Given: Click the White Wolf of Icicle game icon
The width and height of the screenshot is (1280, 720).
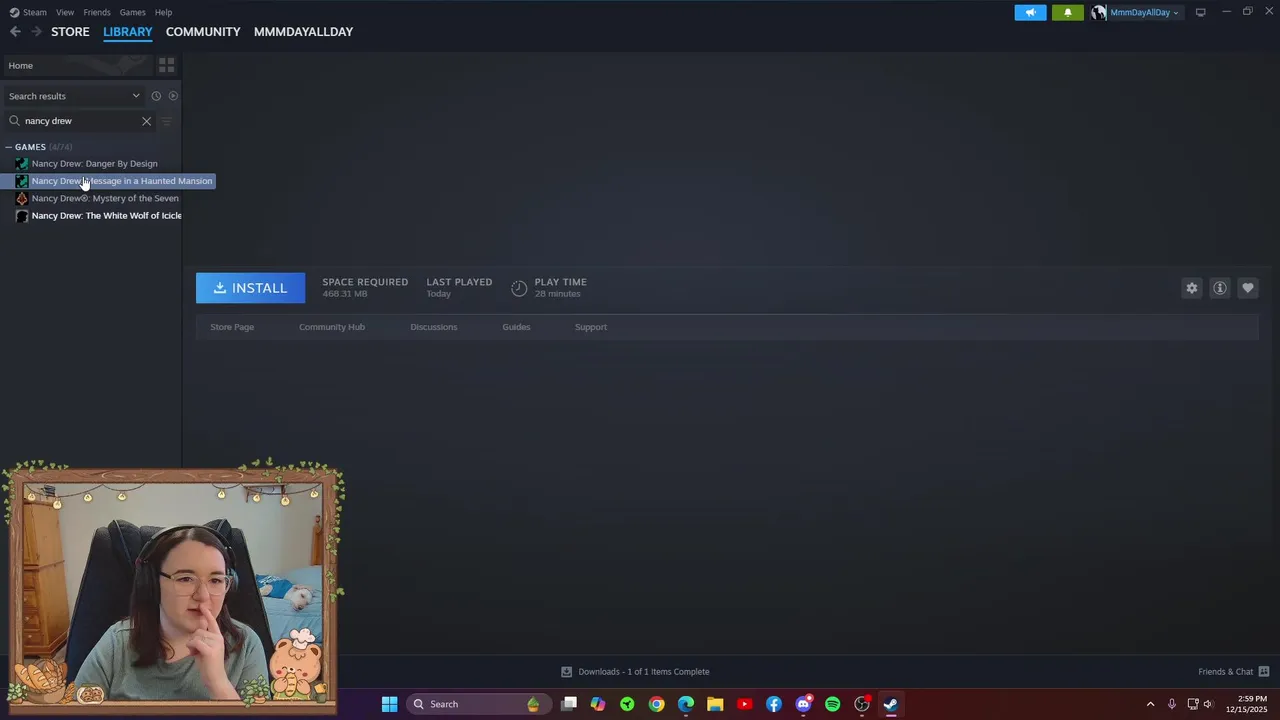Looking at the screenshot, I should tap(22, 216).
